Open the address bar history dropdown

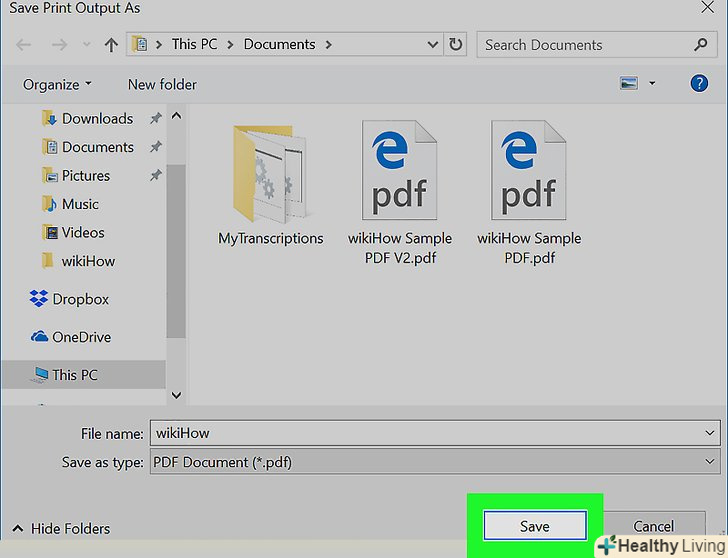(432, 45)
